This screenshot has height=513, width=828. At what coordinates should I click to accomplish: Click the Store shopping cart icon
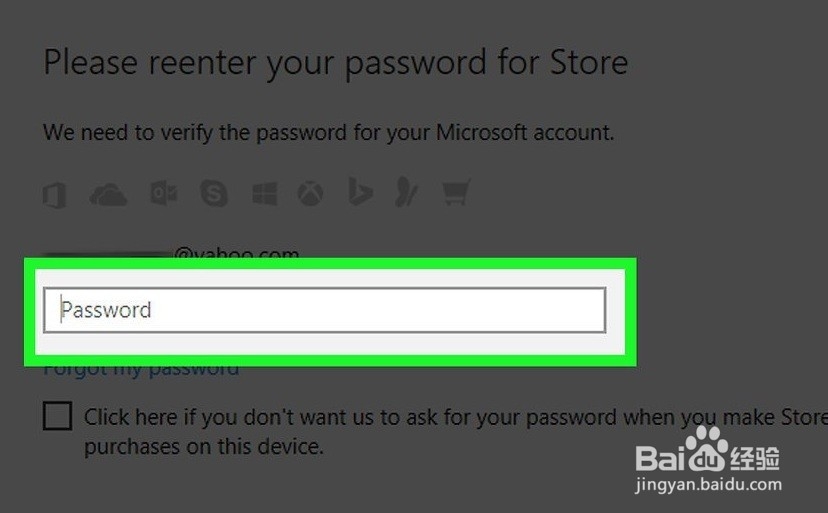click(456, 192)
